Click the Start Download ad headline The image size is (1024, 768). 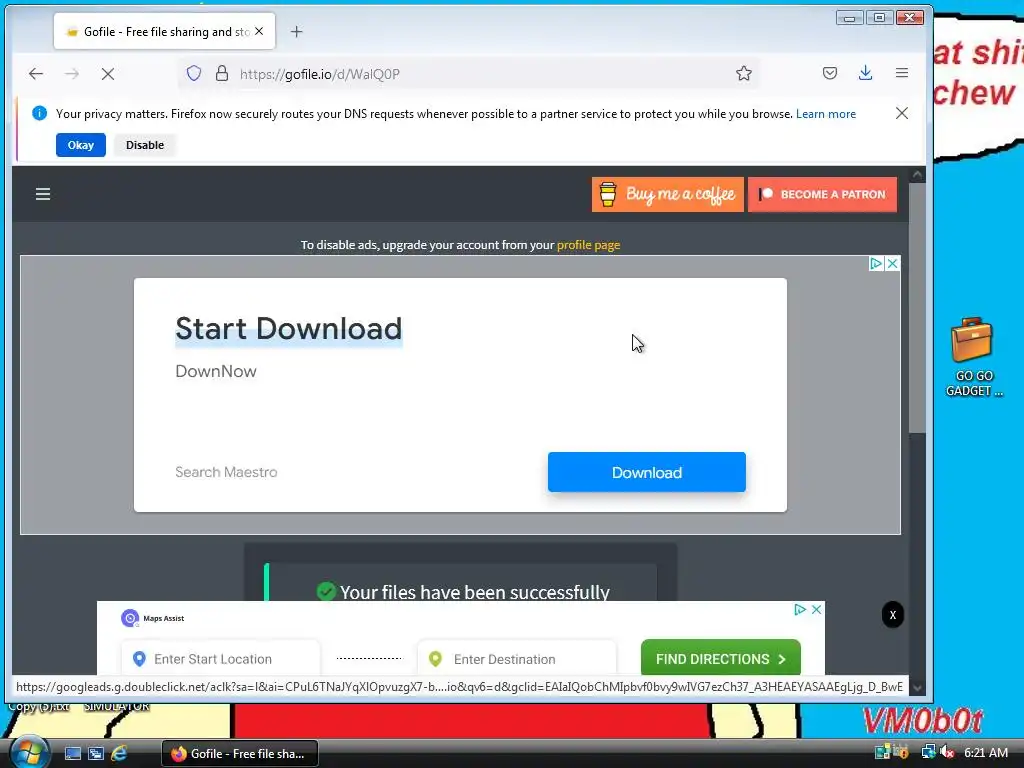click(x=289, y=328)
